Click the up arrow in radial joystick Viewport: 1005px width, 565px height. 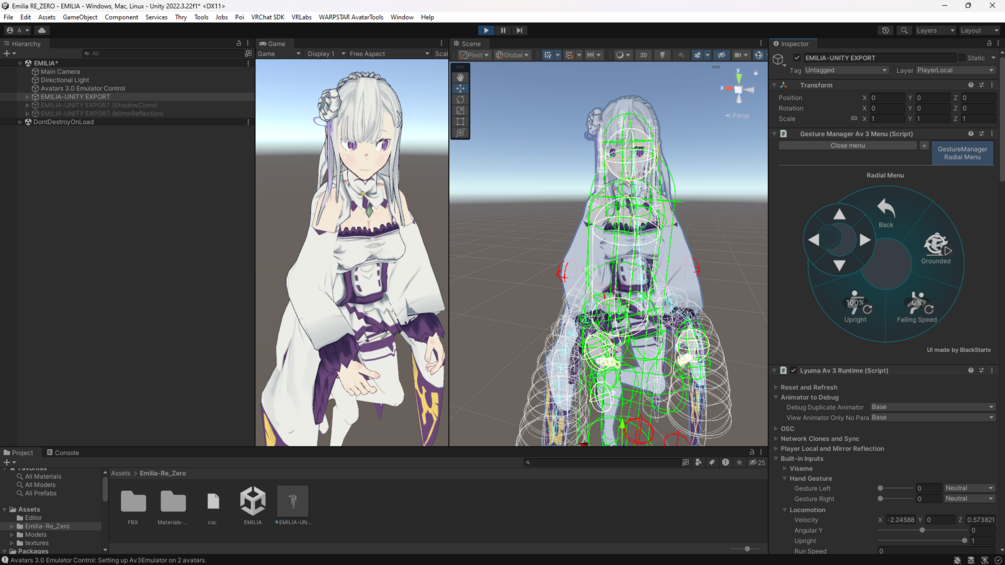[839, 215]
